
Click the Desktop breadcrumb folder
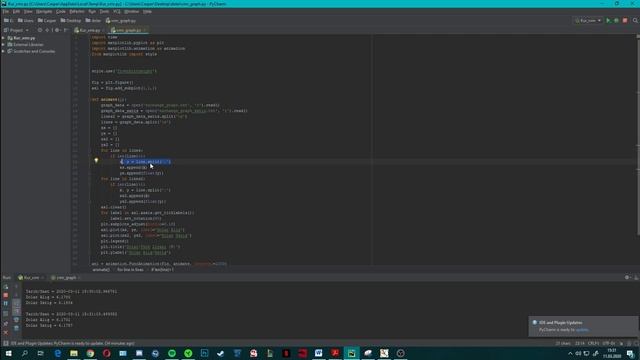coord(71,20)
